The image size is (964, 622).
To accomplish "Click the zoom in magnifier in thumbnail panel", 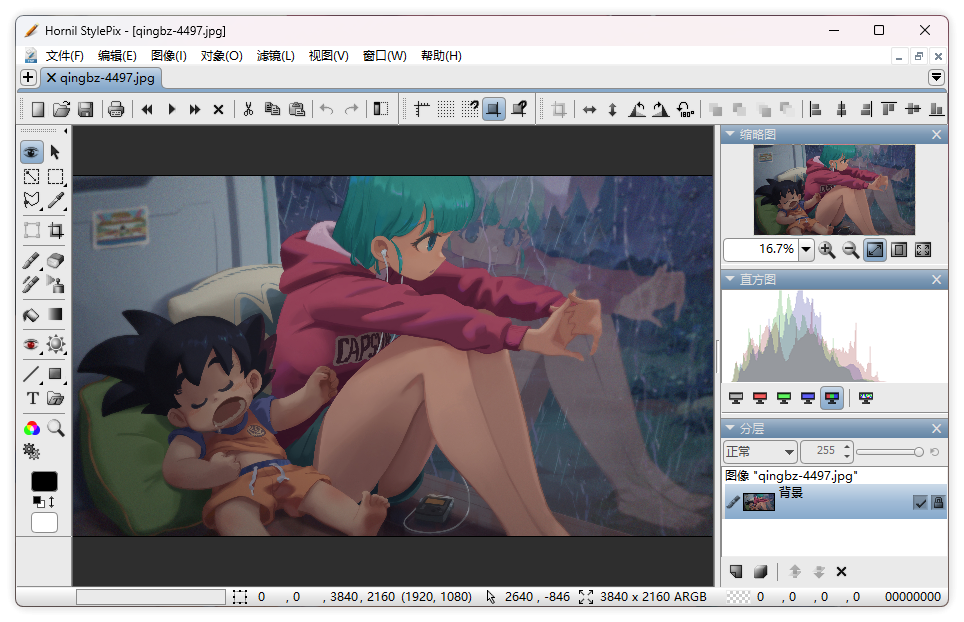I will (827, 249).
